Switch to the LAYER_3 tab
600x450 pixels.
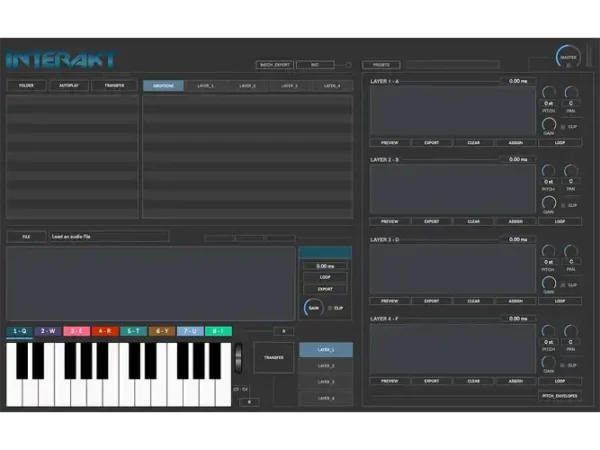coord(290,86)
